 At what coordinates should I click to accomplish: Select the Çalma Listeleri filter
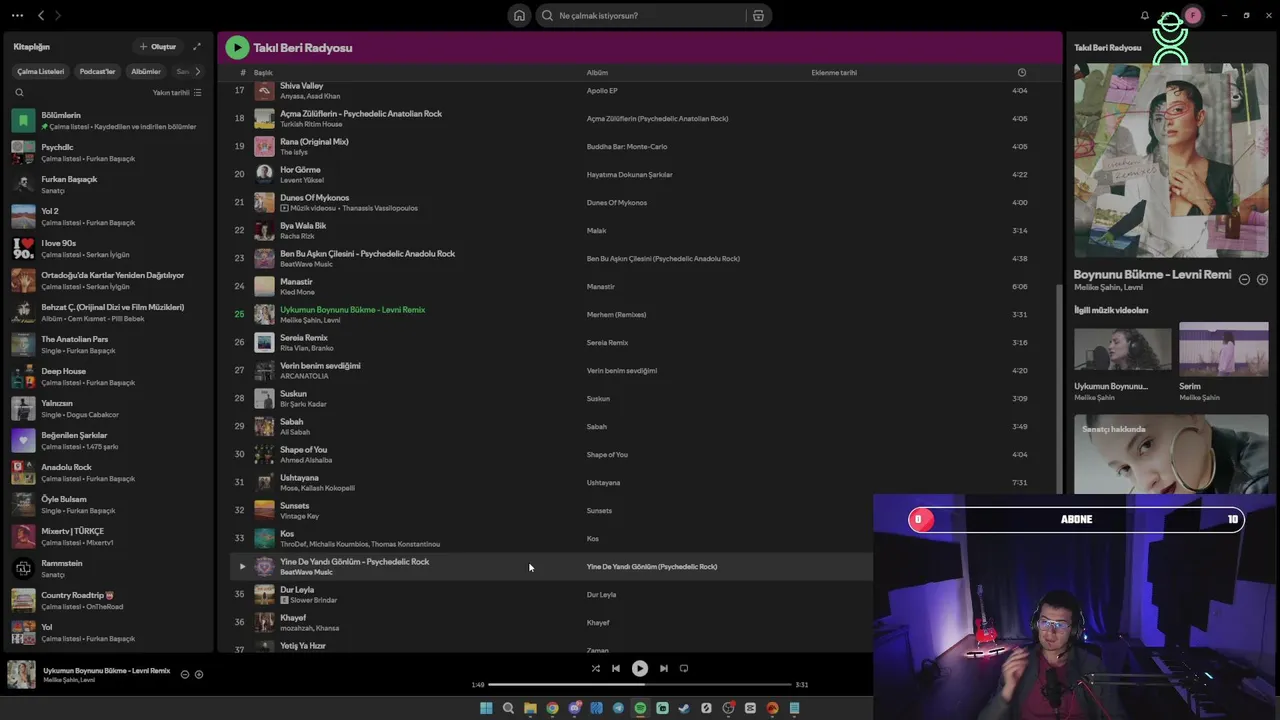click(x=41, y=71)
